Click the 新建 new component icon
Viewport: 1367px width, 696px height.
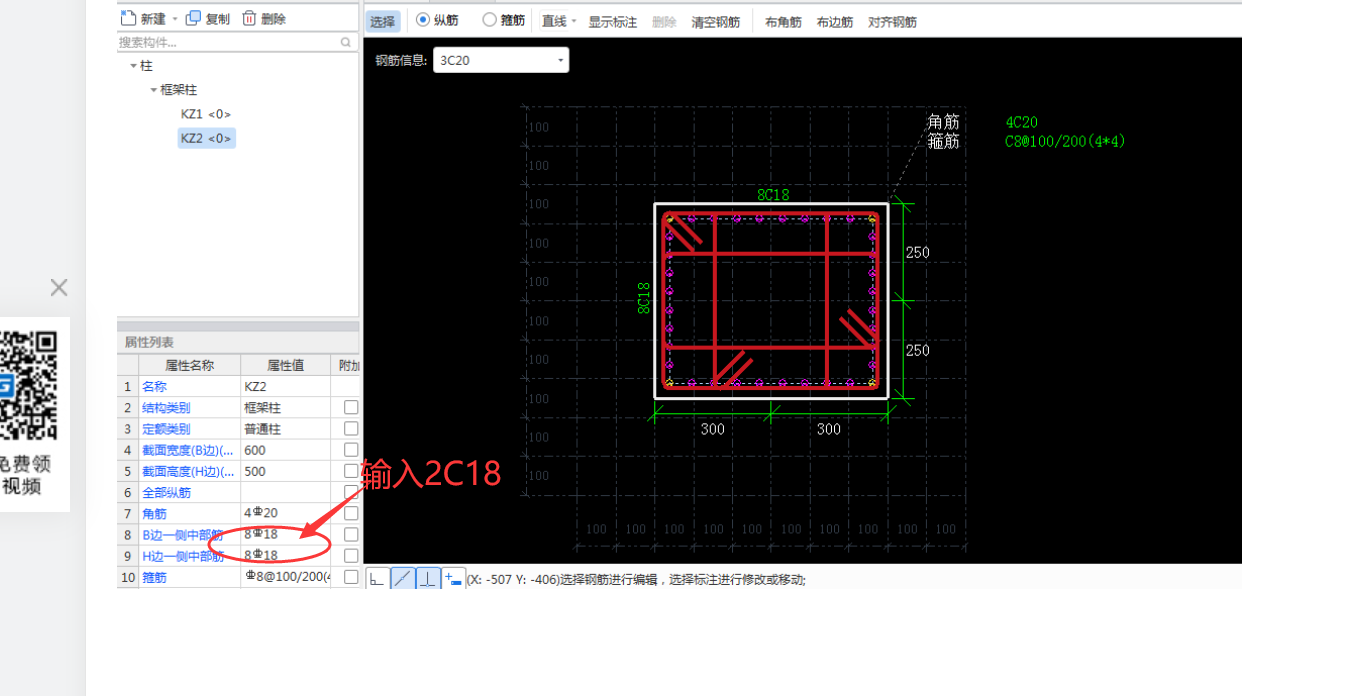[127, 18]
